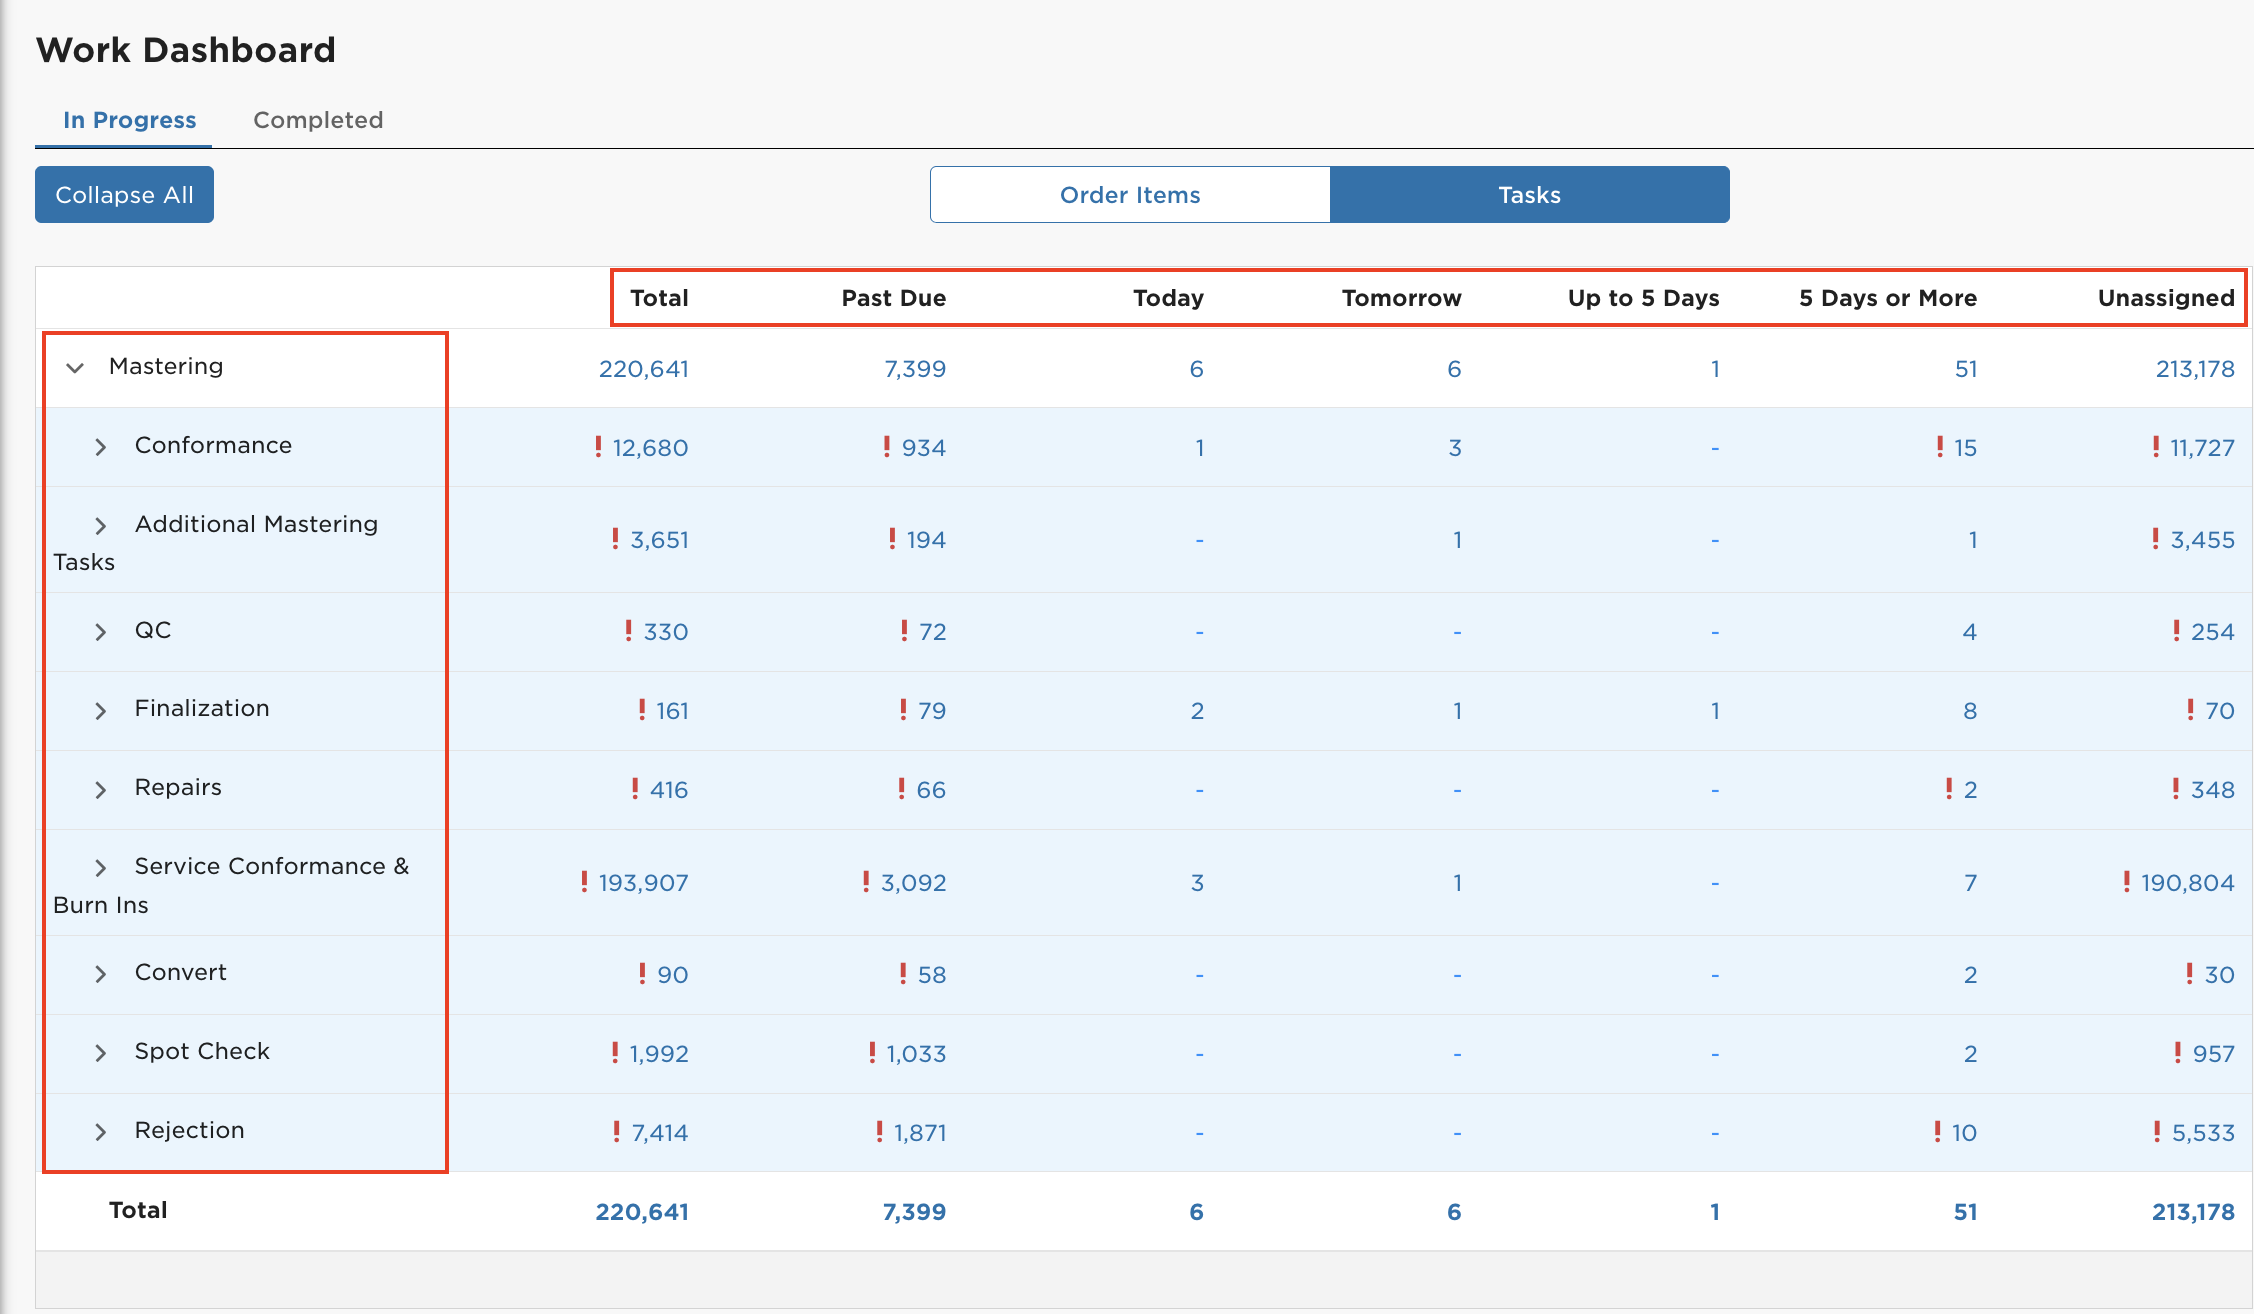Click the Up to 5 Days header
This screenshot has height=1314, width=2254.
coord(1643,298)
